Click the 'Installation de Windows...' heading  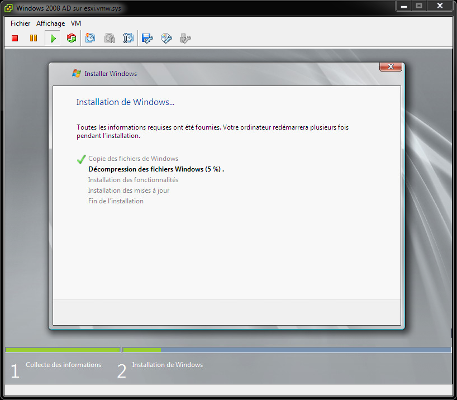tap(125, 102)
